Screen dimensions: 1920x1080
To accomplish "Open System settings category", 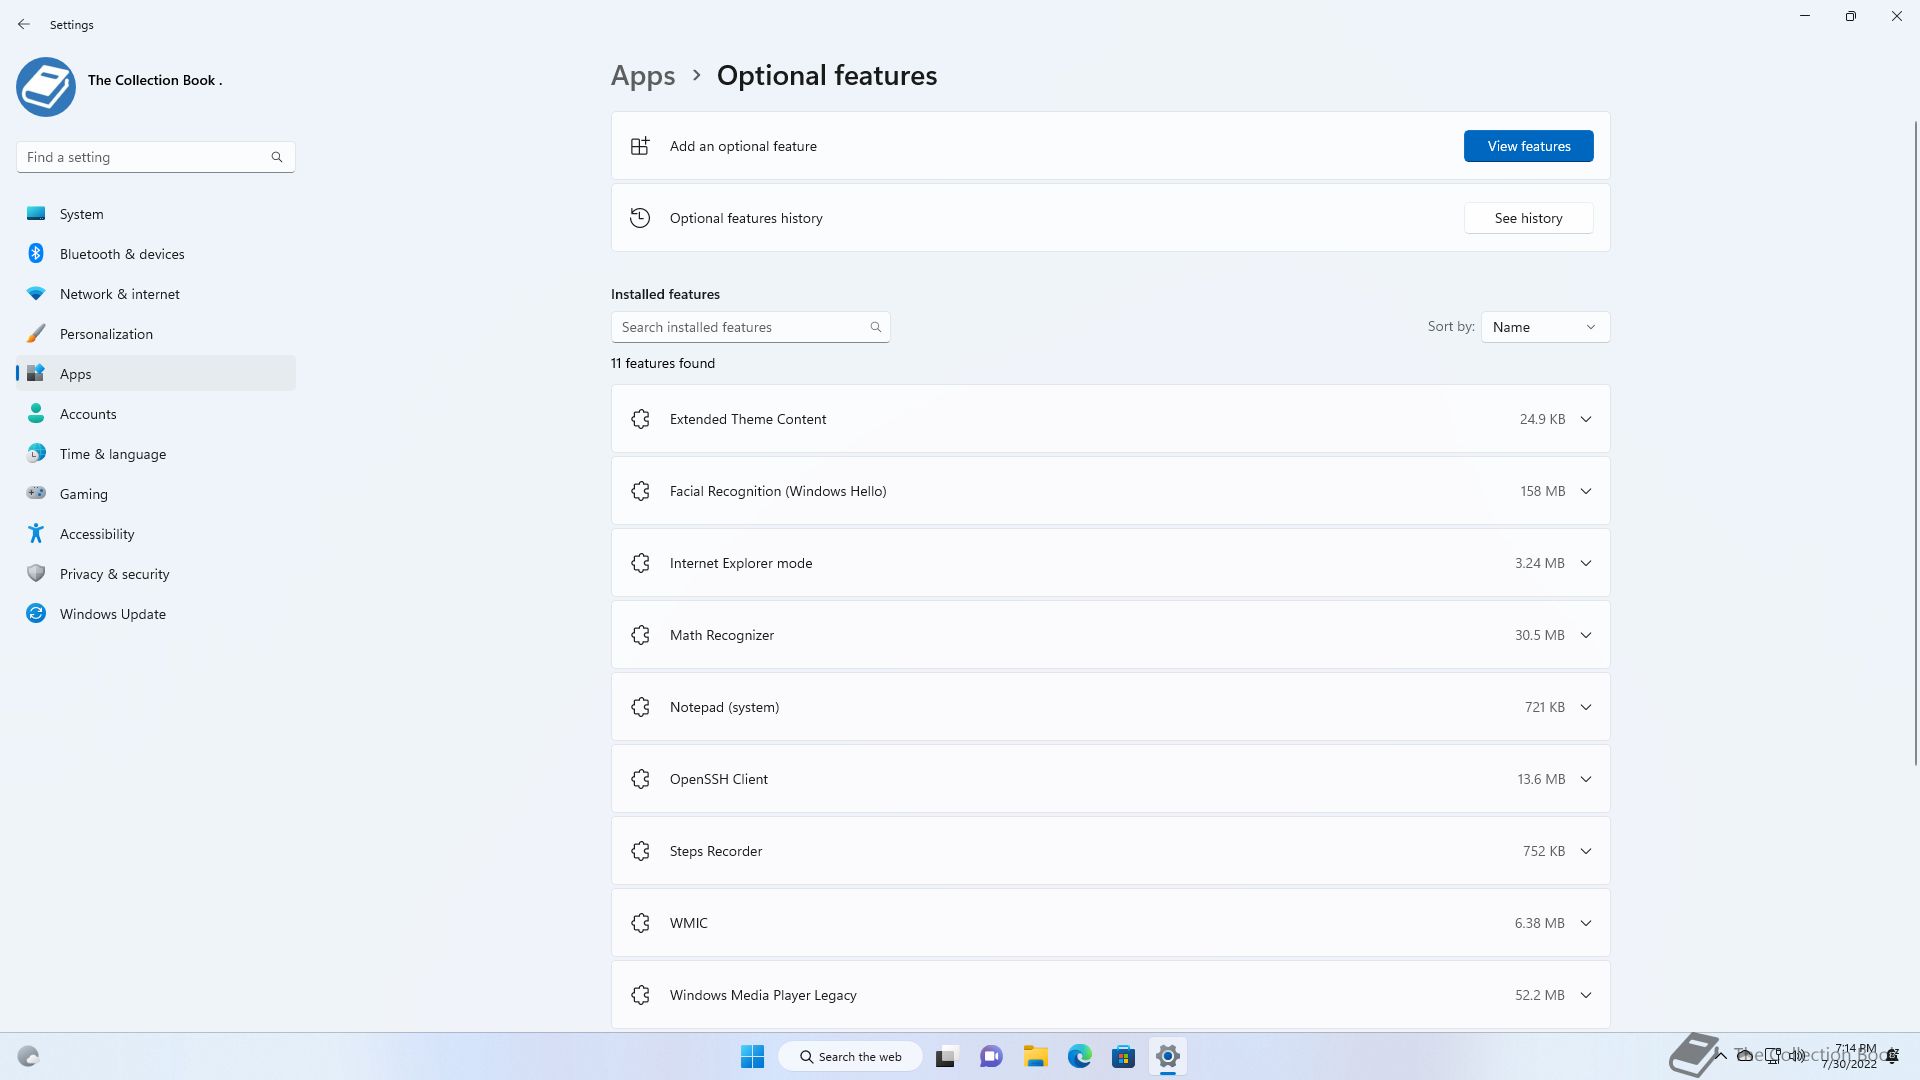I will click(156, 214).
